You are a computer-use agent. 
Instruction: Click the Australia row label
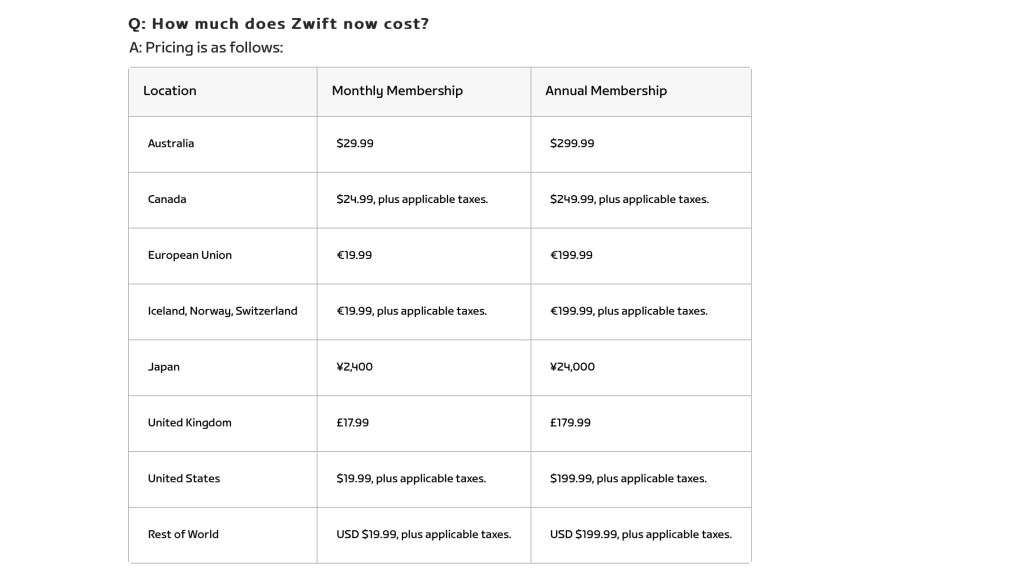pyautogui.click(x=171, y=144)
